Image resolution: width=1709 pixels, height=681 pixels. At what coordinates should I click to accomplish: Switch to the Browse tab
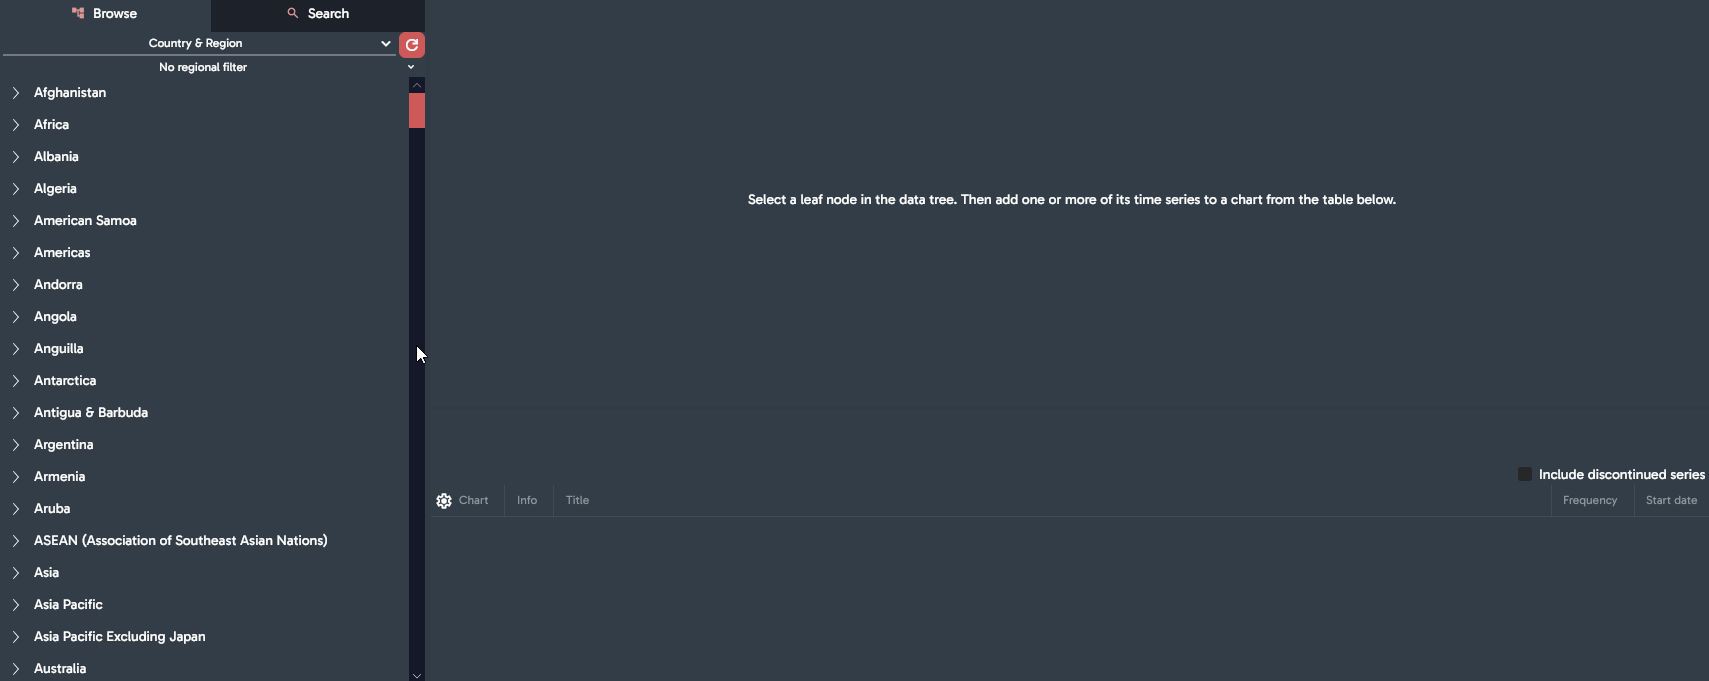105,14
